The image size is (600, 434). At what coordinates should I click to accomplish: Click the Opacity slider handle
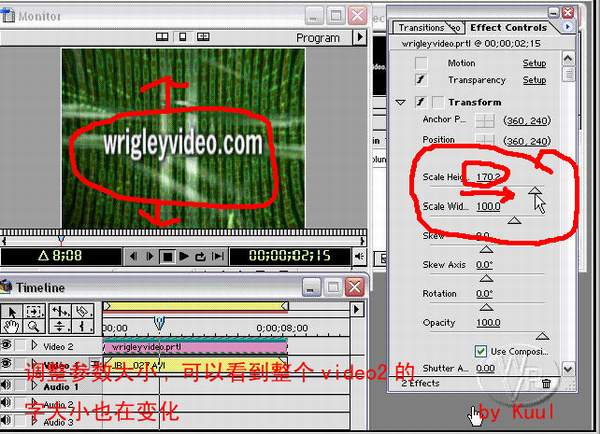tap(542, 336)
